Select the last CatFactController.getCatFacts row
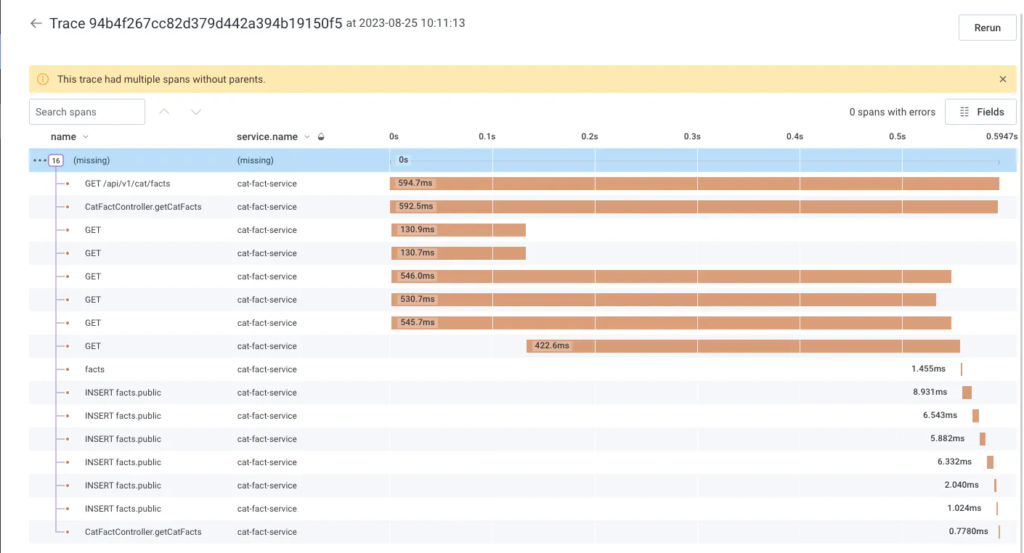Image resolution: width=1024 pixels, height=553 pixels. coord(143,532)
